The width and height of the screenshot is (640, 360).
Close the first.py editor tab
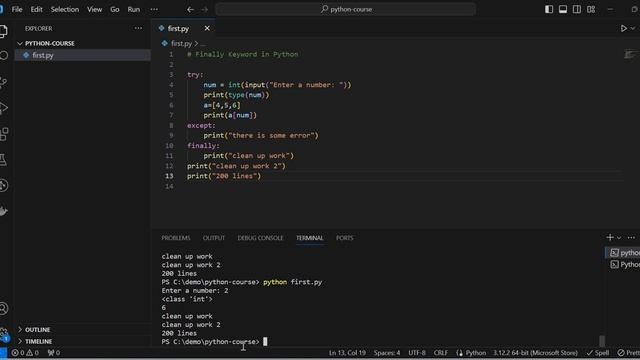pyautogui.click(x=207, y=28)
